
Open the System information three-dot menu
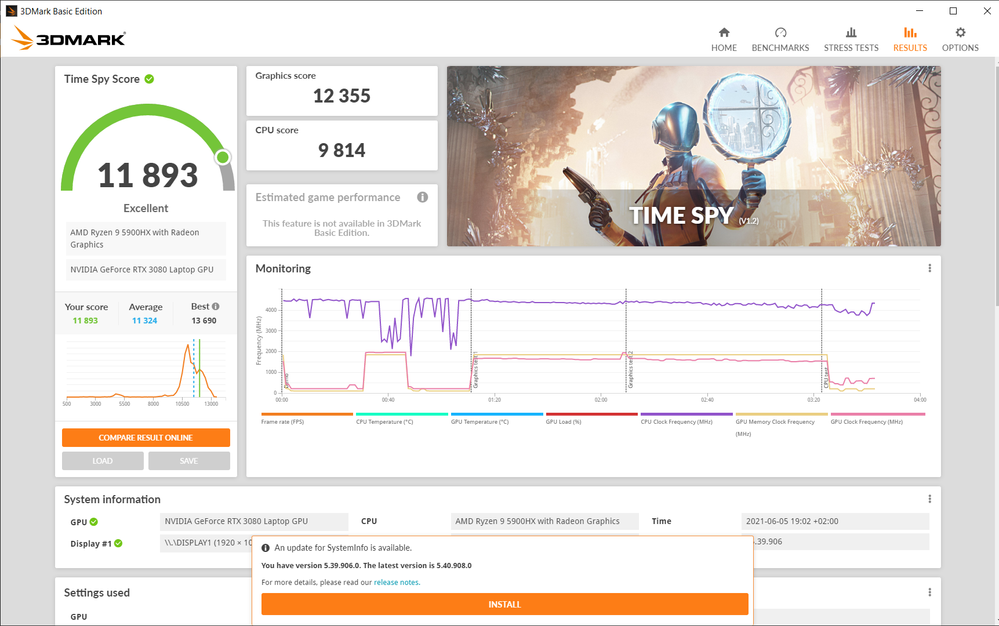pos(929,498)
